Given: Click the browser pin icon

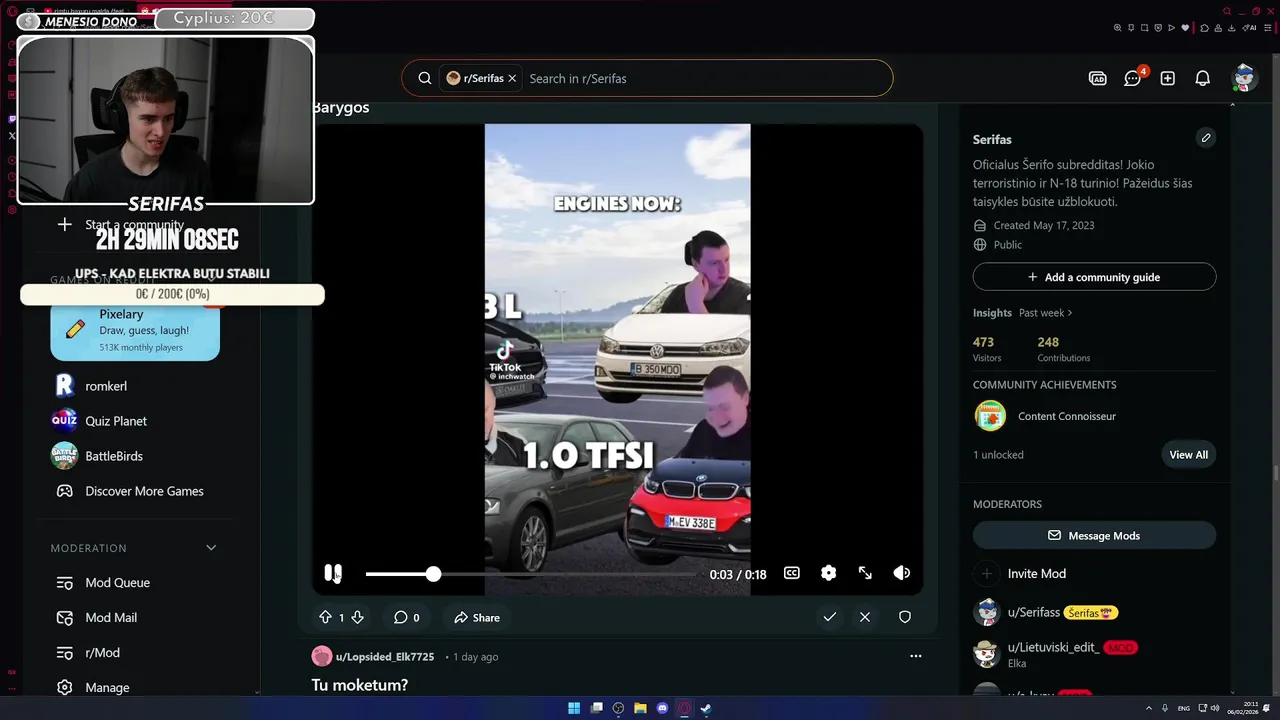Looking at the screenshot, I should pos(1131,28).
